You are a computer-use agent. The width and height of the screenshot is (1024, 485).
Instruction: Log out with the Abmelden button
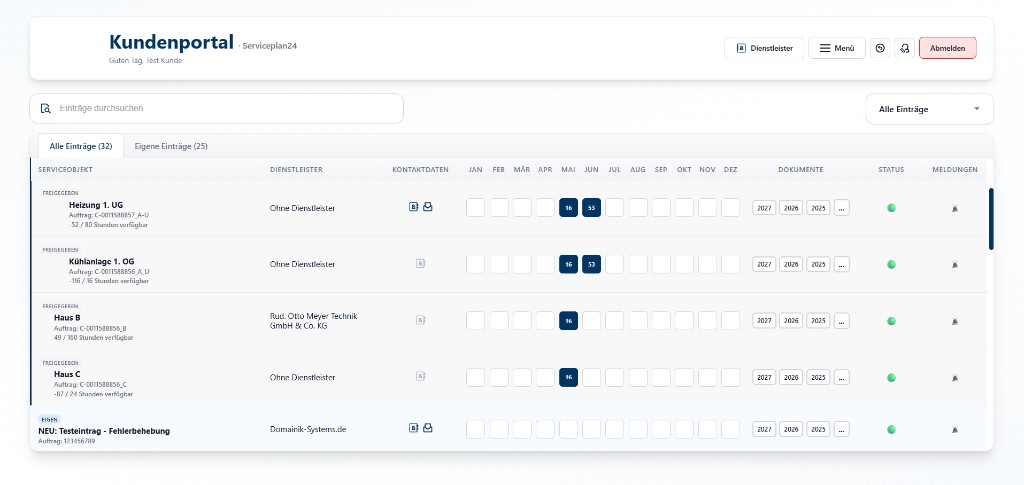[x=948, y=48]
